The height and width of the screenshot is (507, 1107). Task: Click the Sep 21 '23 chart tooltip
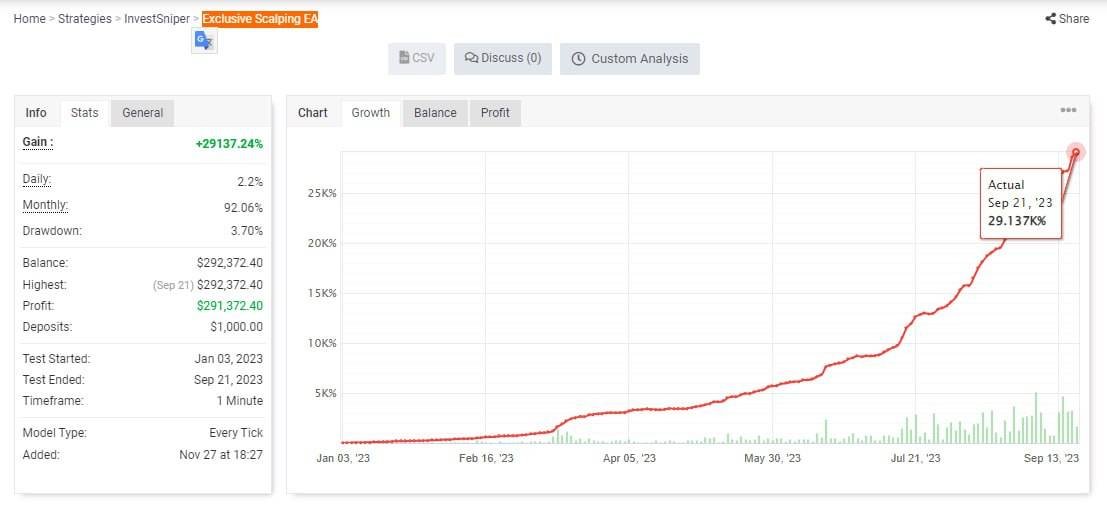pos(1020,203)
